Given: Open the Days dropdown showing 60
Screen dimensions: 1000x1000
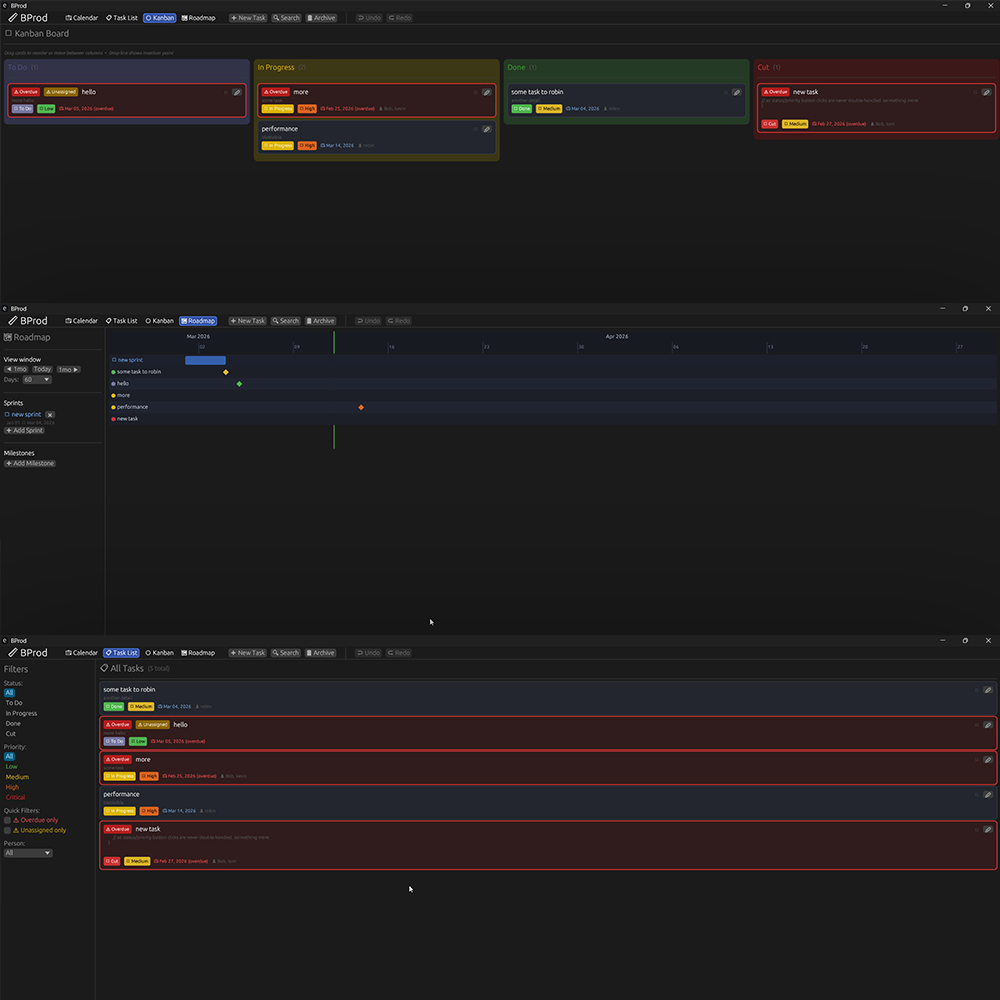Looking at the screenshot, I should [x=35, y=379].
